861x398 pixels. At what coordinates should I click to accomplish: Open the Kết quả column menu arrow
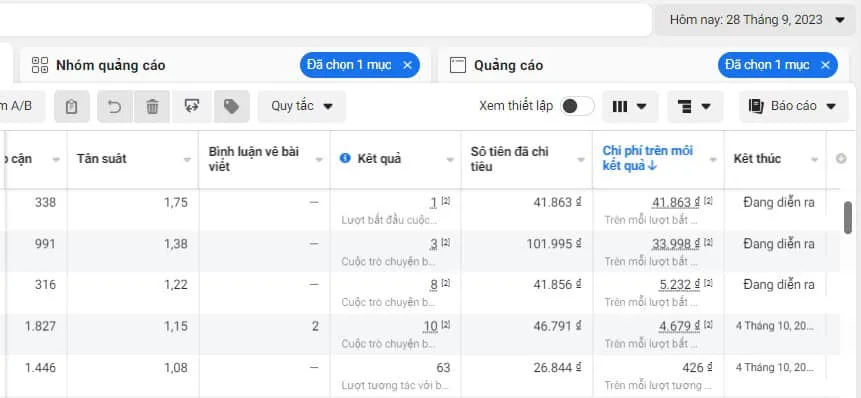tap(450, 160)
